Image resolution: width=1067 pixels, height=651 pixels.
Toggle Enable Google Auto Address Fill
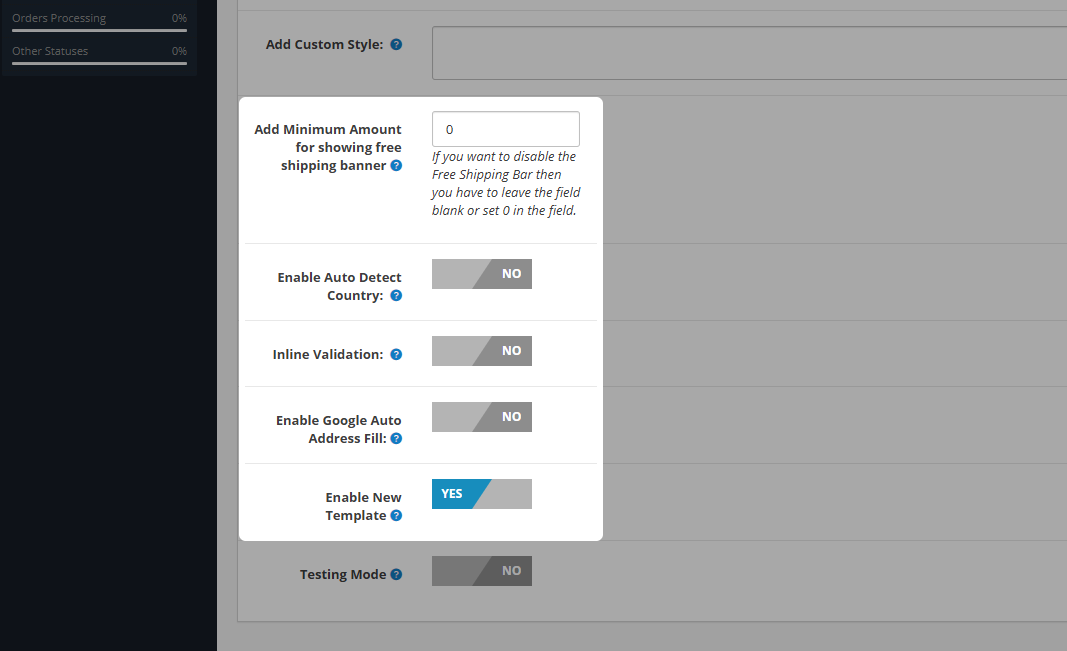pos(481,417)
